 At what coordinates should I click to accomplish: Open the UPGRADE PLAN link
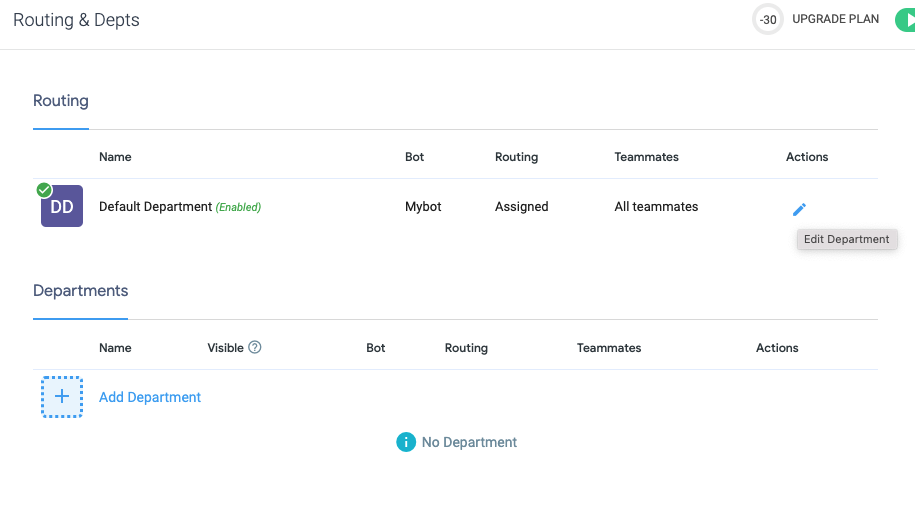[835, 19]
